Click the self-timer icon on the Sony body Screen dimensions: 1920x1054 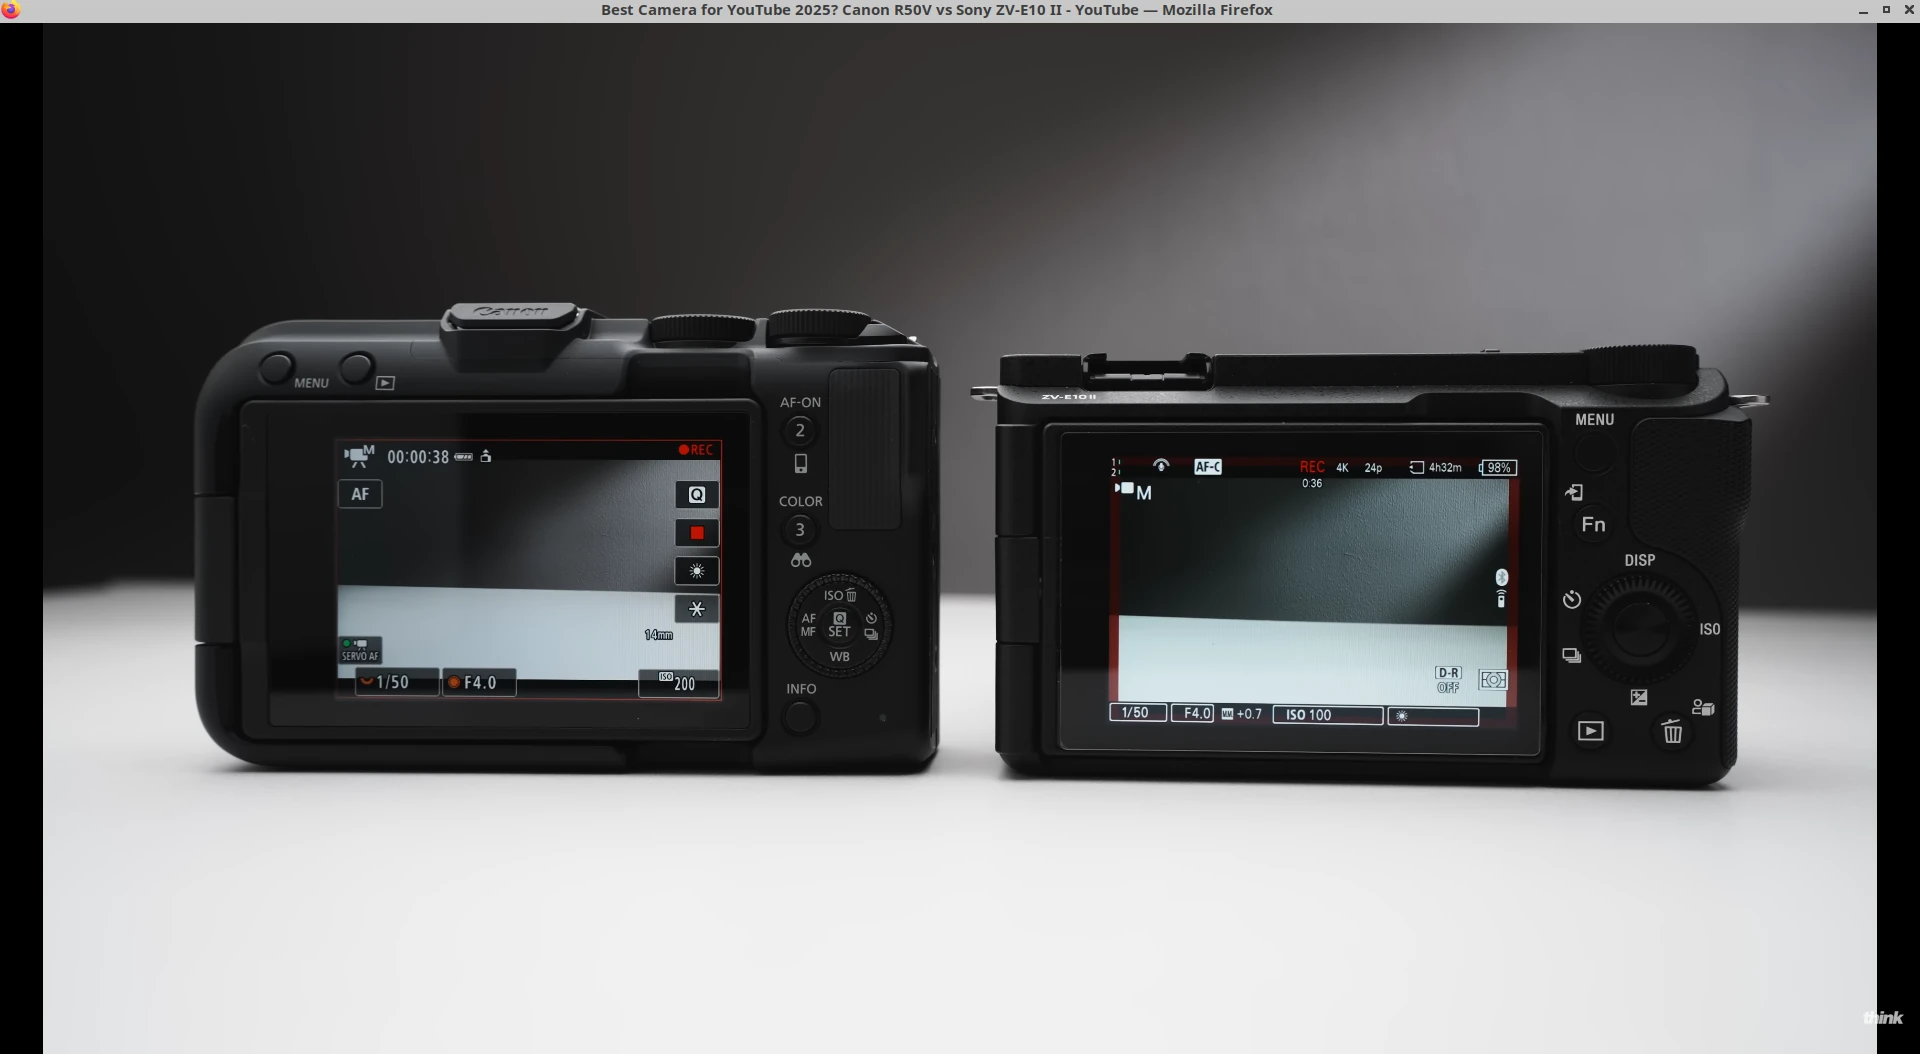tap(1572, 599)
